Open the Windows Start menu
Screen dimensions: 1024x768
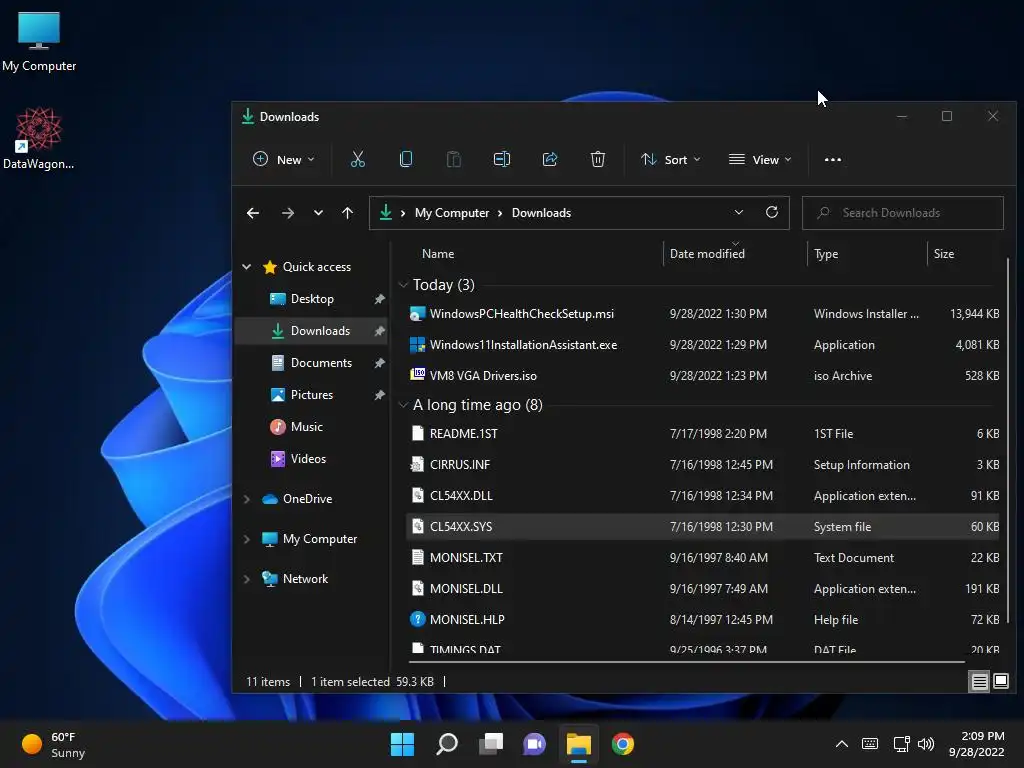coord(402,744)
